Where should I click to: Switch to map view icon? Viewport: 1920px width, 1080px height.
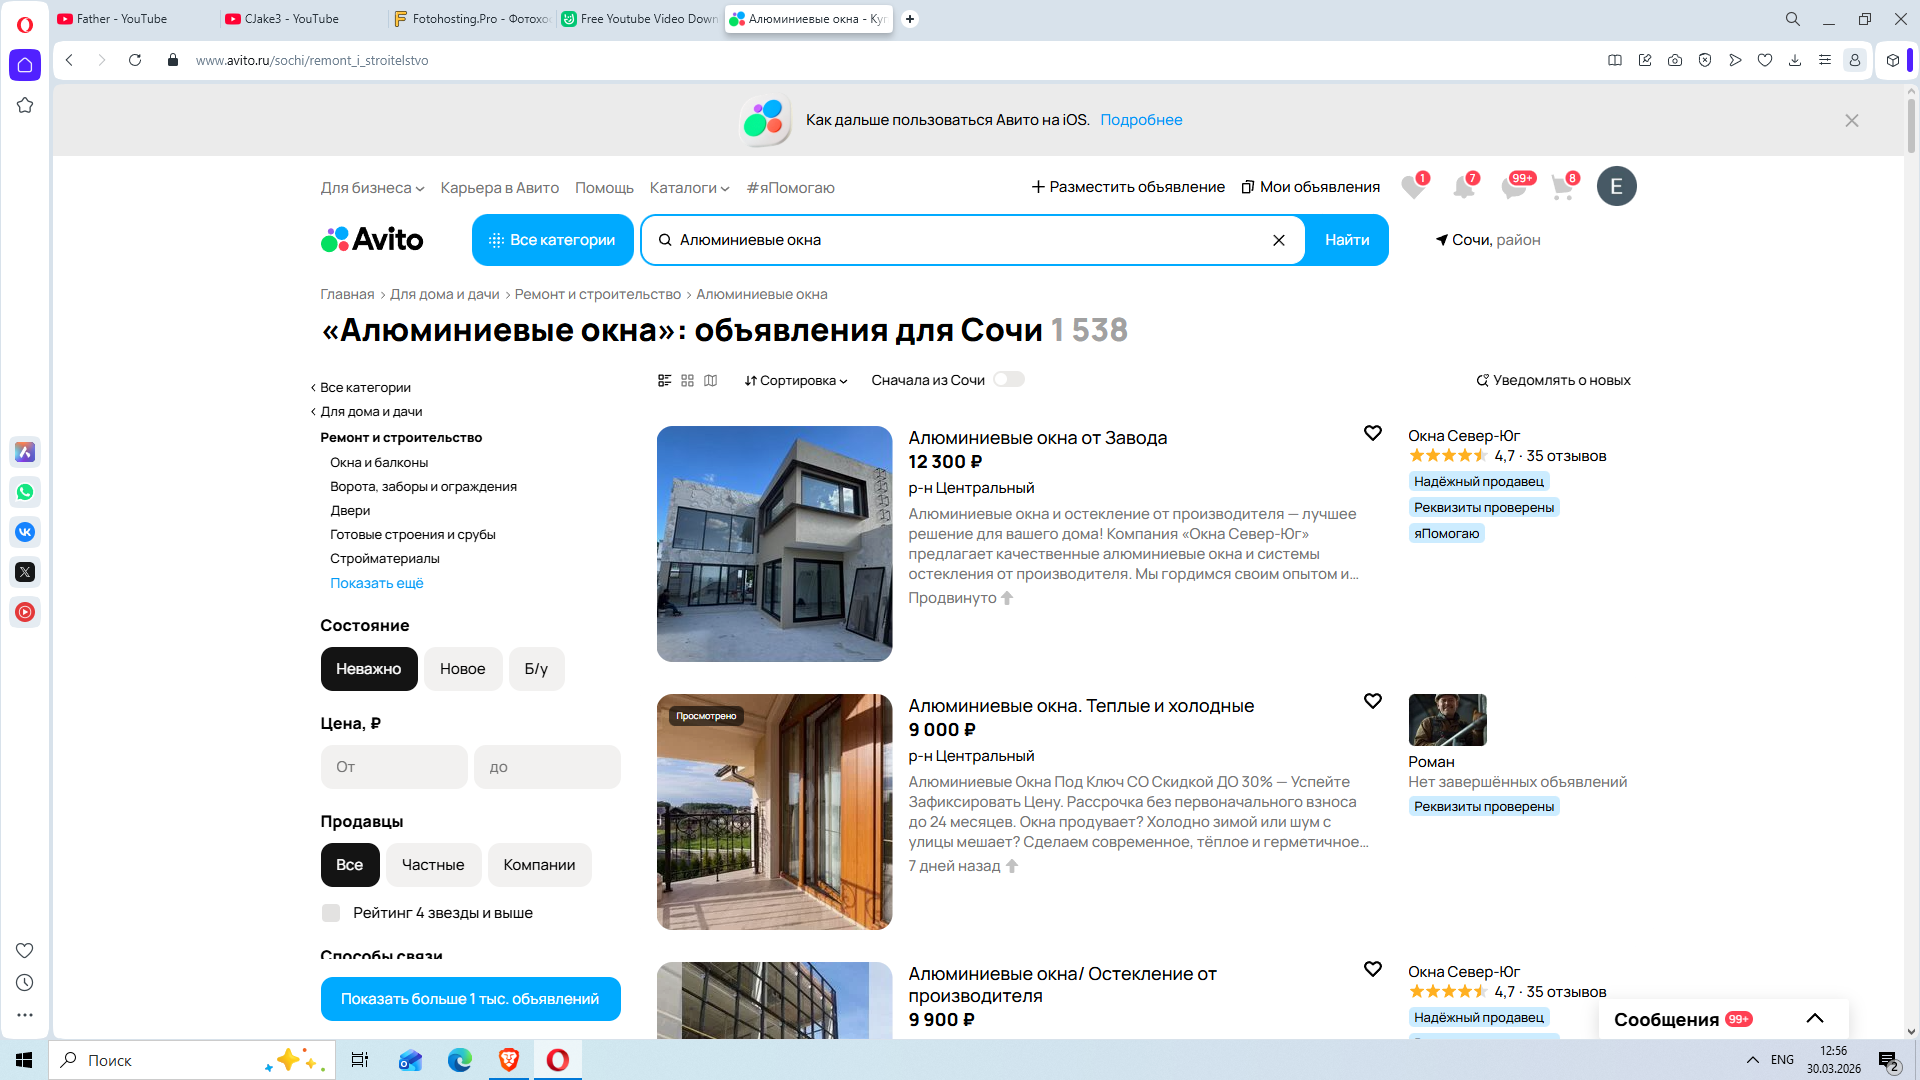pos(711,381)
